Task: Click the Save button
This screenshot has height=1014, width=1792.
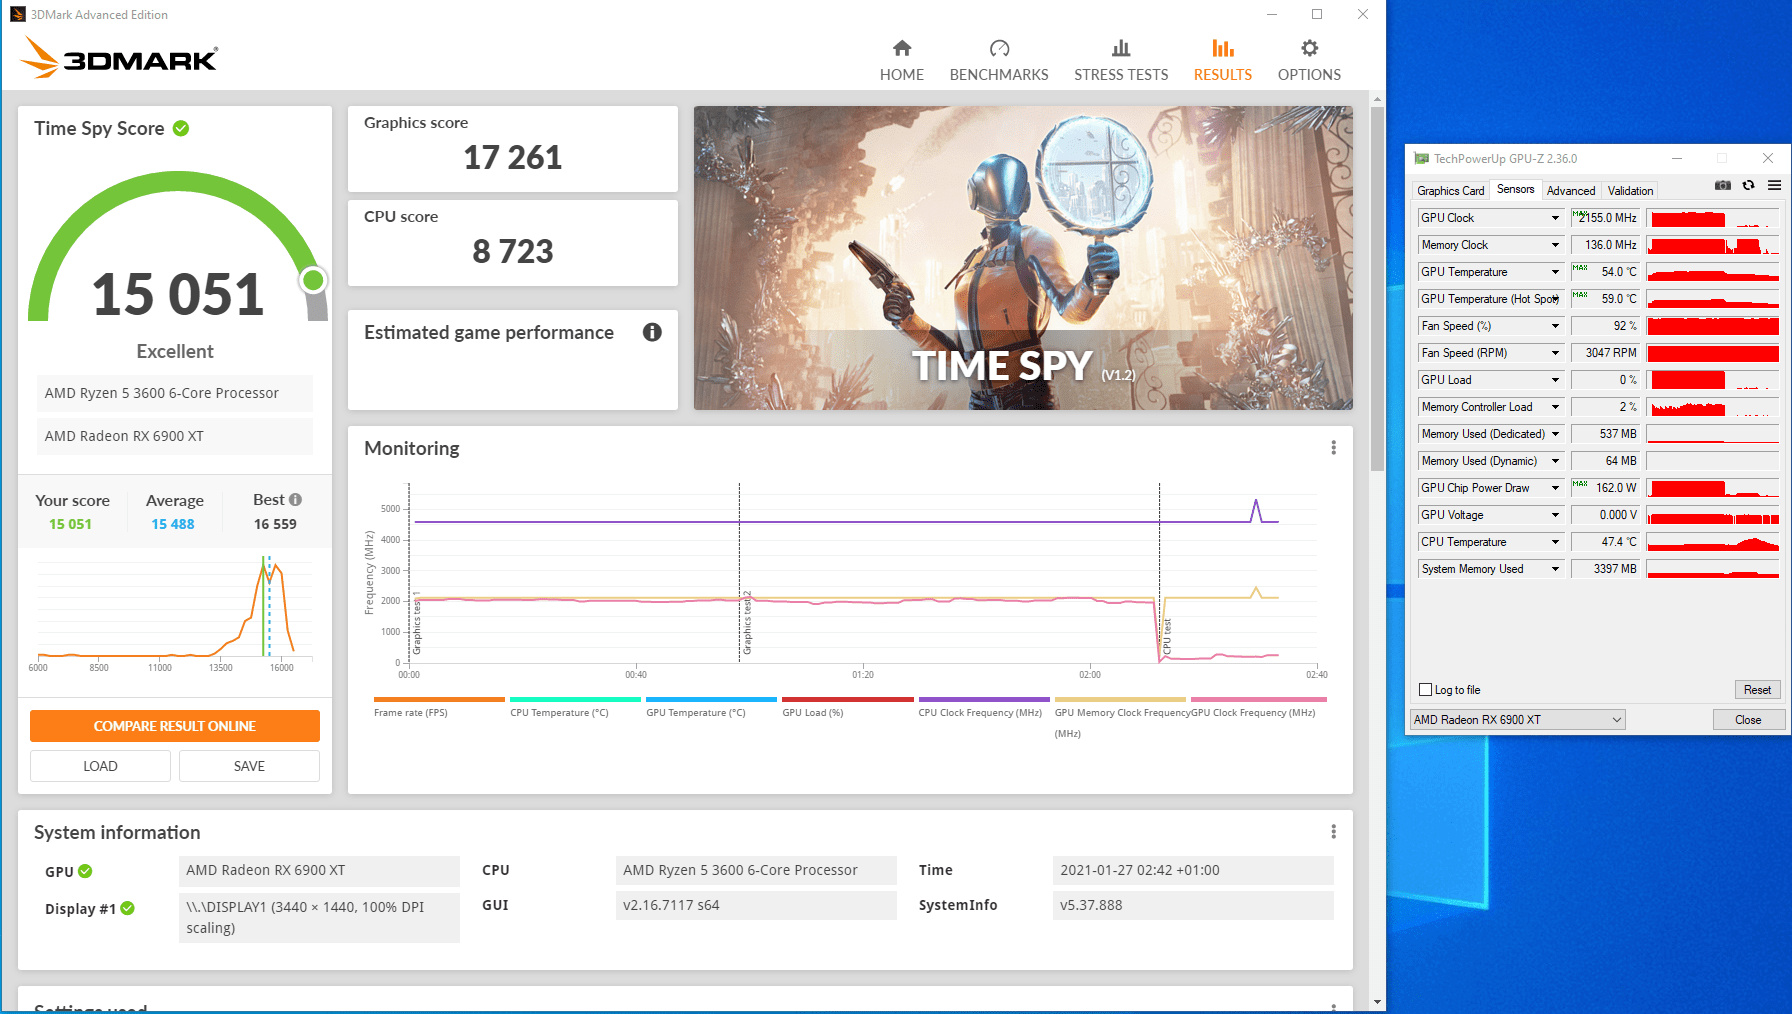Action: [x=249, y=766]
